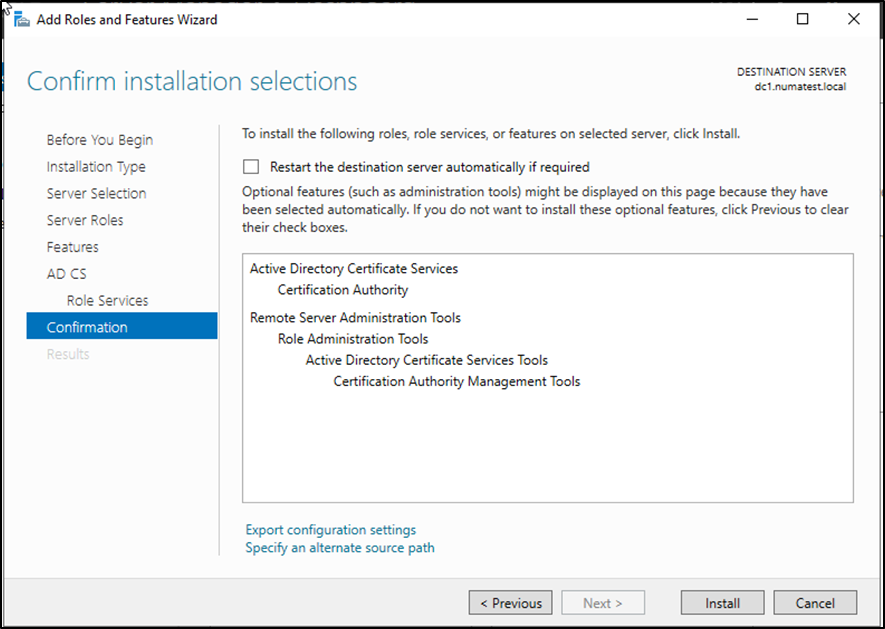Cancel the wizard
Viewport: 885px width, 629px height.
tap(816, 603)
